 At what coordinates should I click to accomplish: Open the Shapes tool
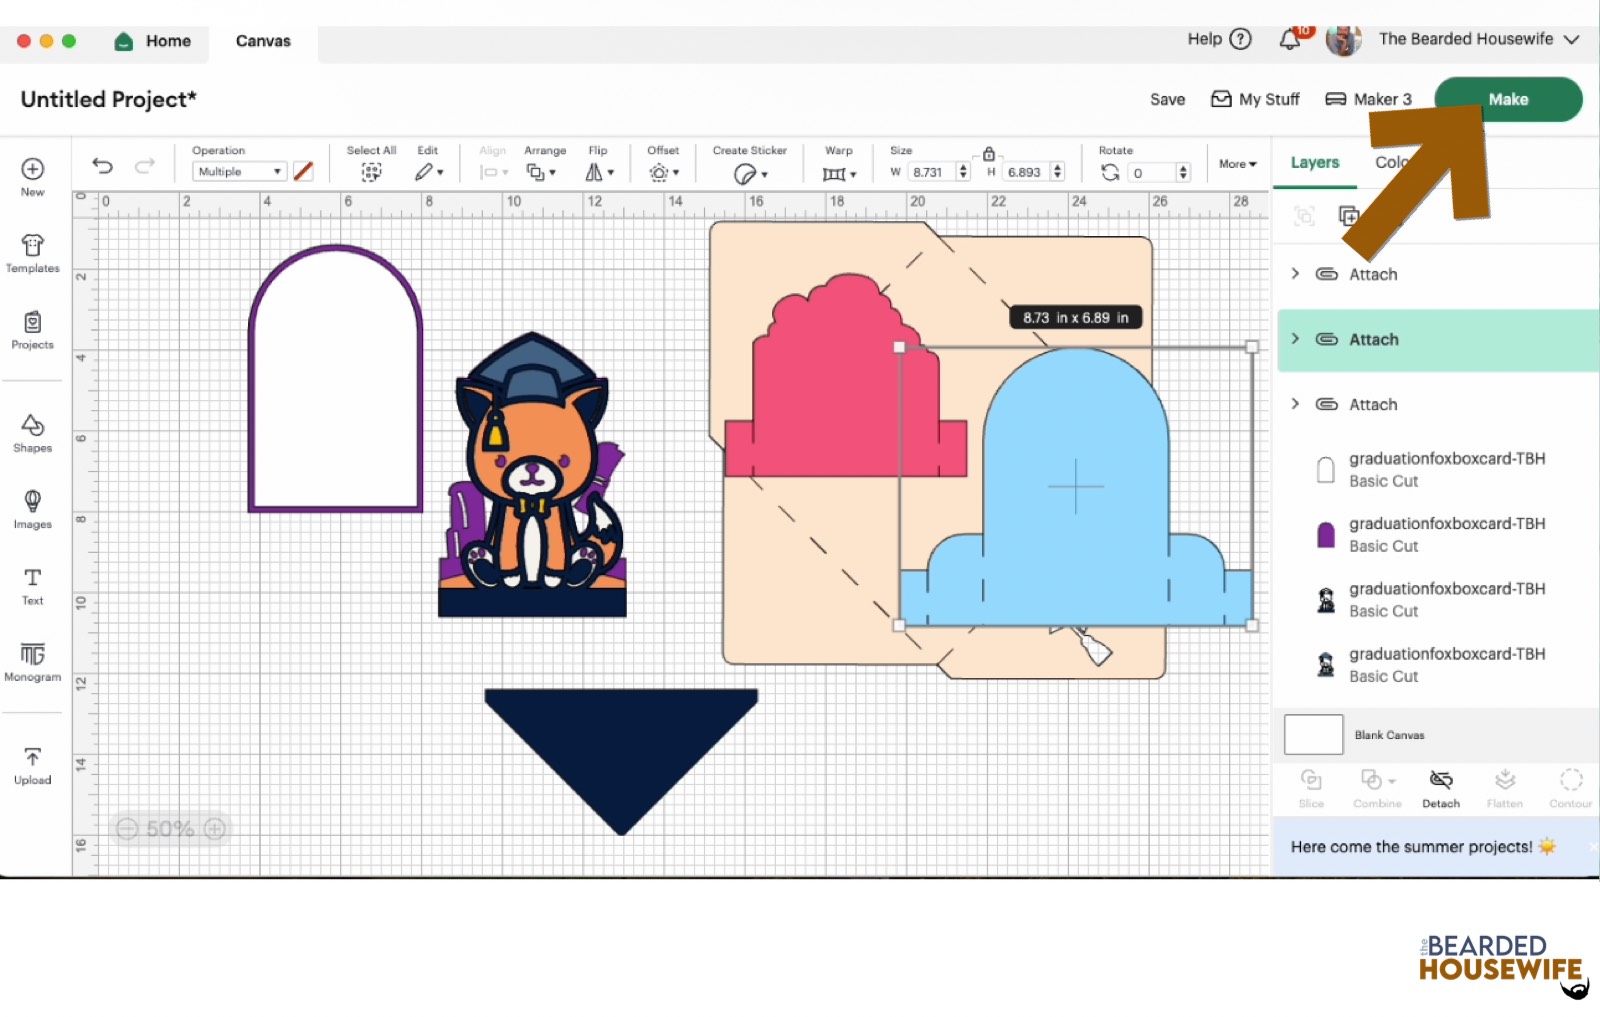[32, 433]
